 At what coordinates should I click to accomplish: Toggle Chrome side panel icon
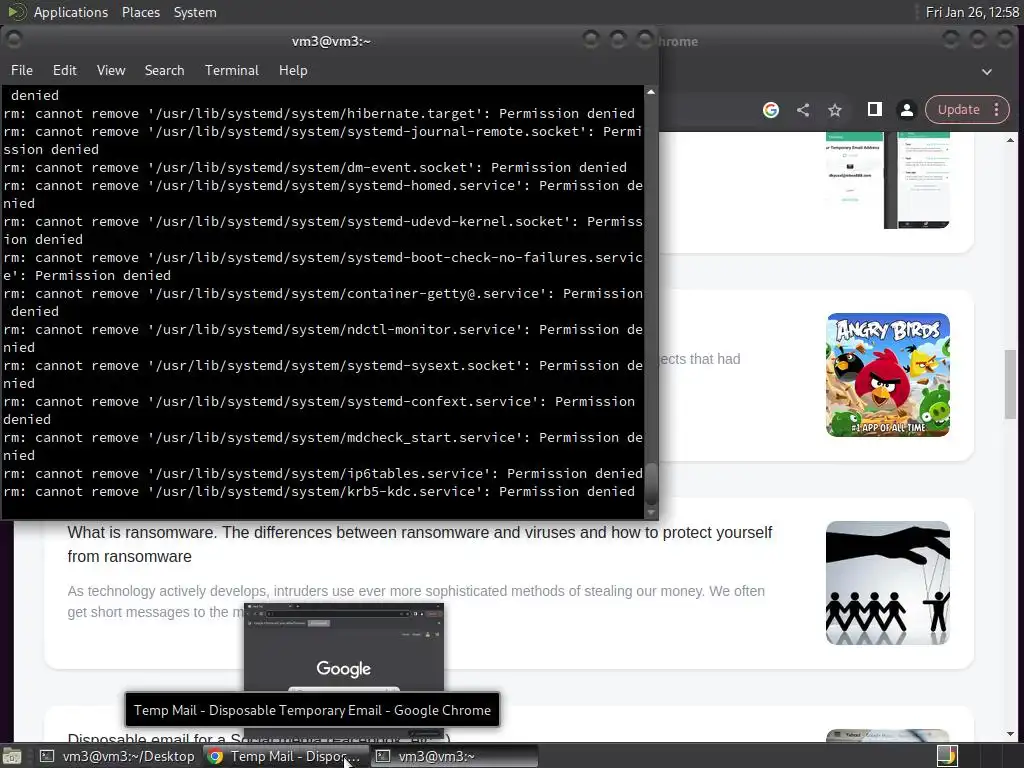(874, 109)
